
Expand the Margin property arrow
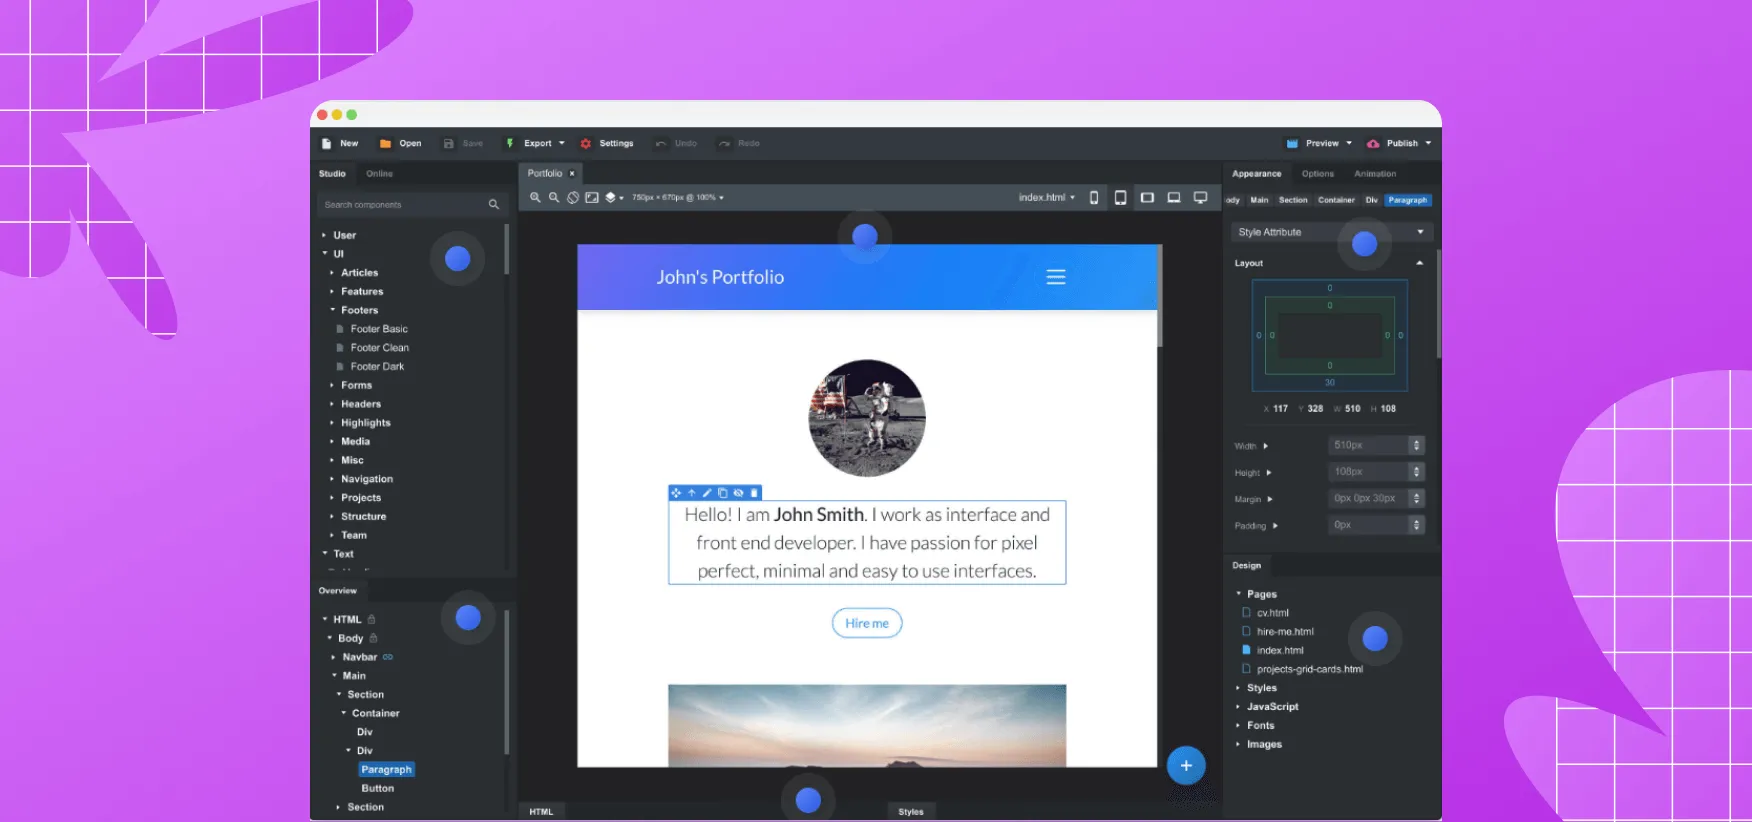point(1270,499)
